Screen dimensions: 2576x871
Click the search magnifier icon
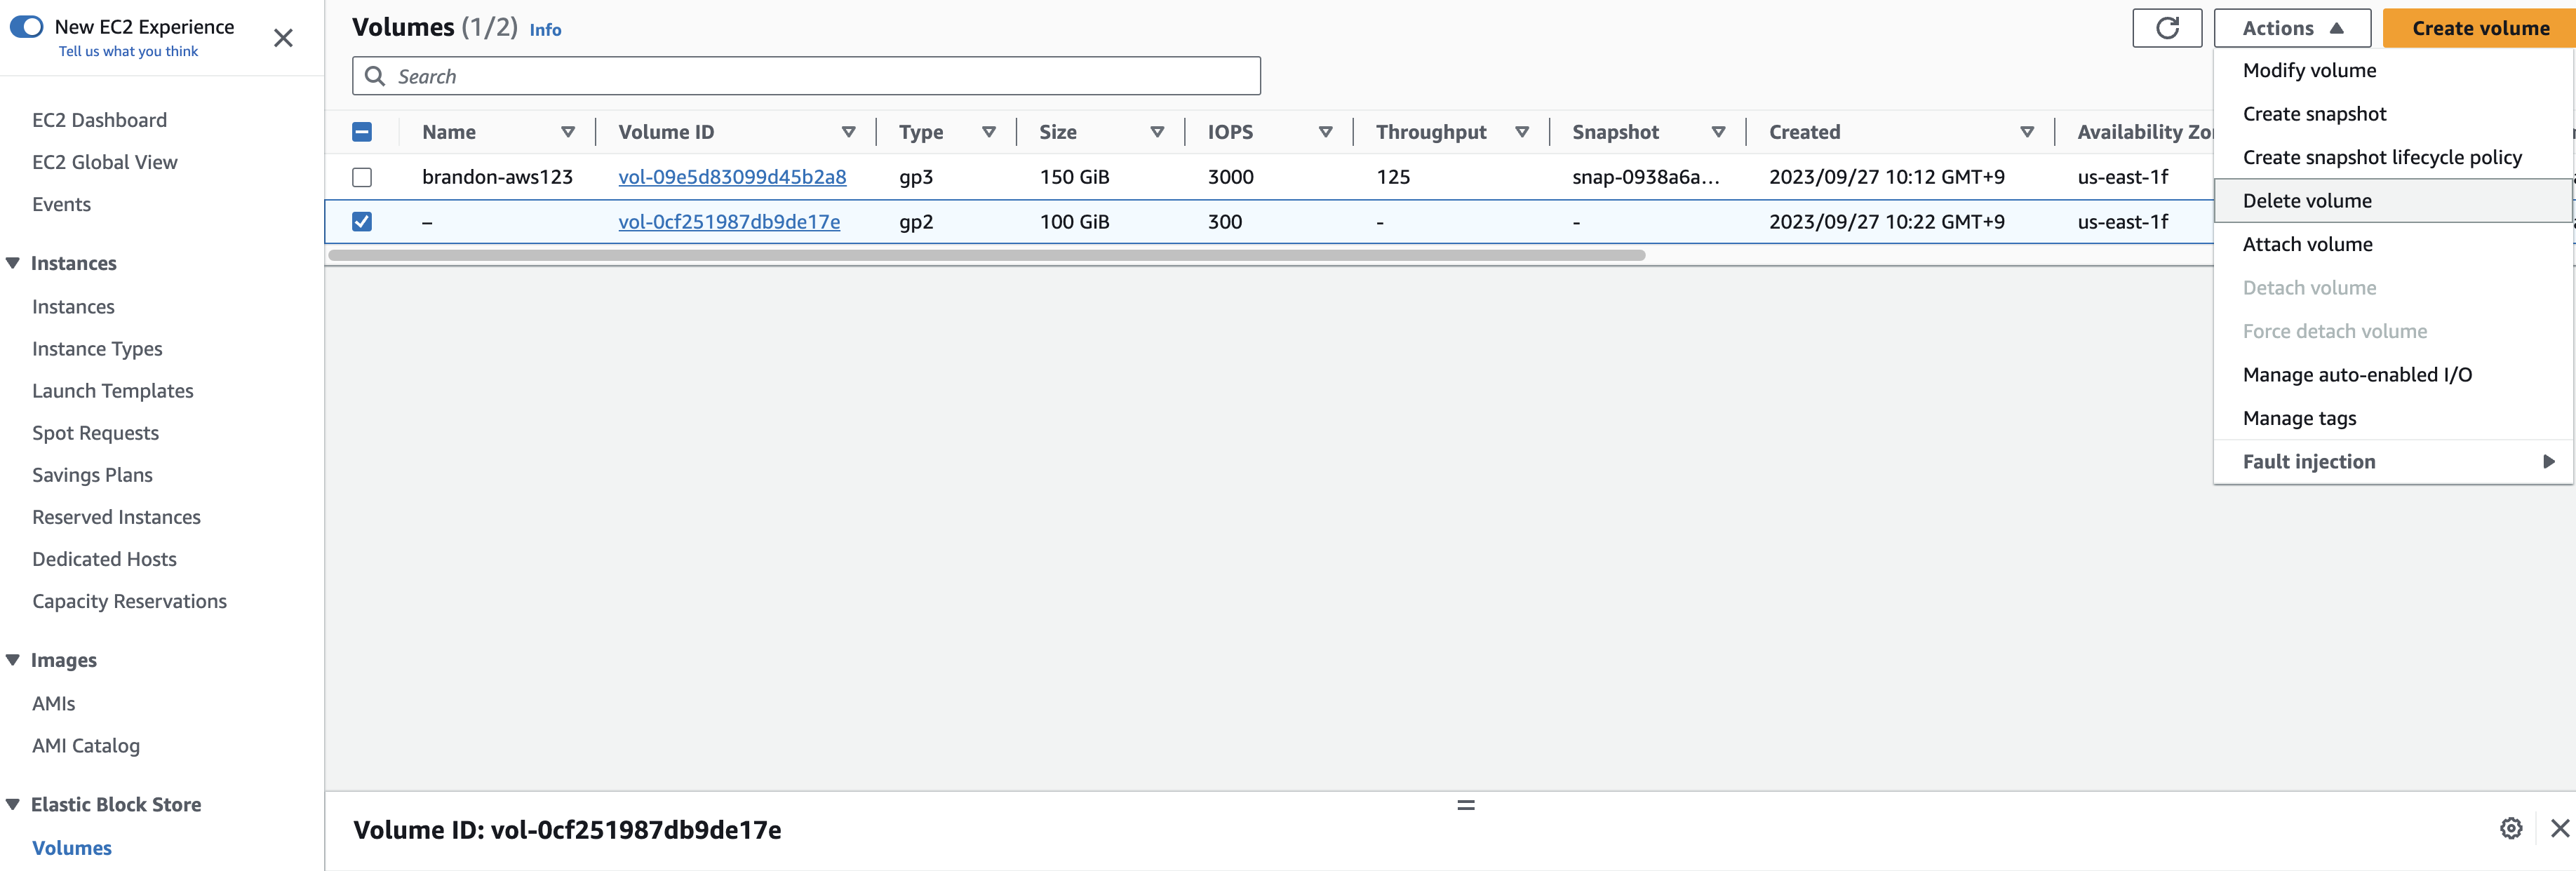(x=375, y=76)
